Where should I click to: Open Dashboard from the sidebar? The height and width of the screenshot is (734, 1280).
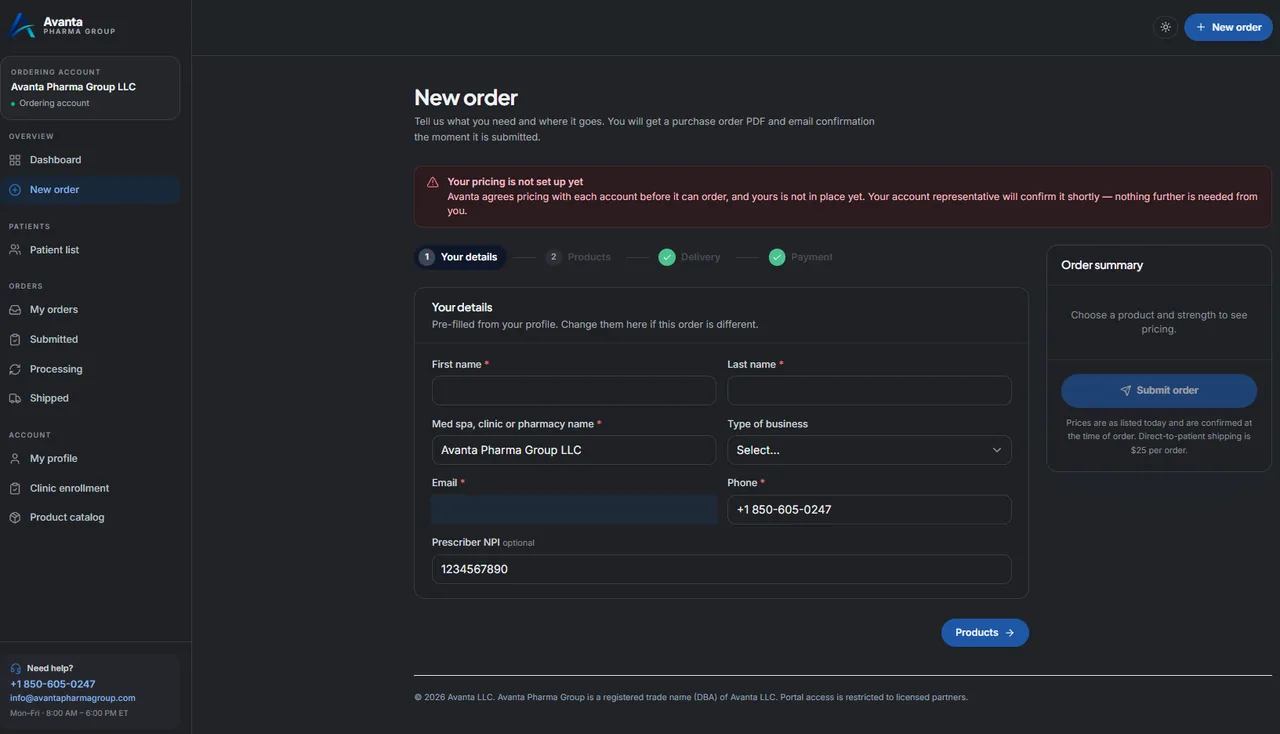point(91,160)
